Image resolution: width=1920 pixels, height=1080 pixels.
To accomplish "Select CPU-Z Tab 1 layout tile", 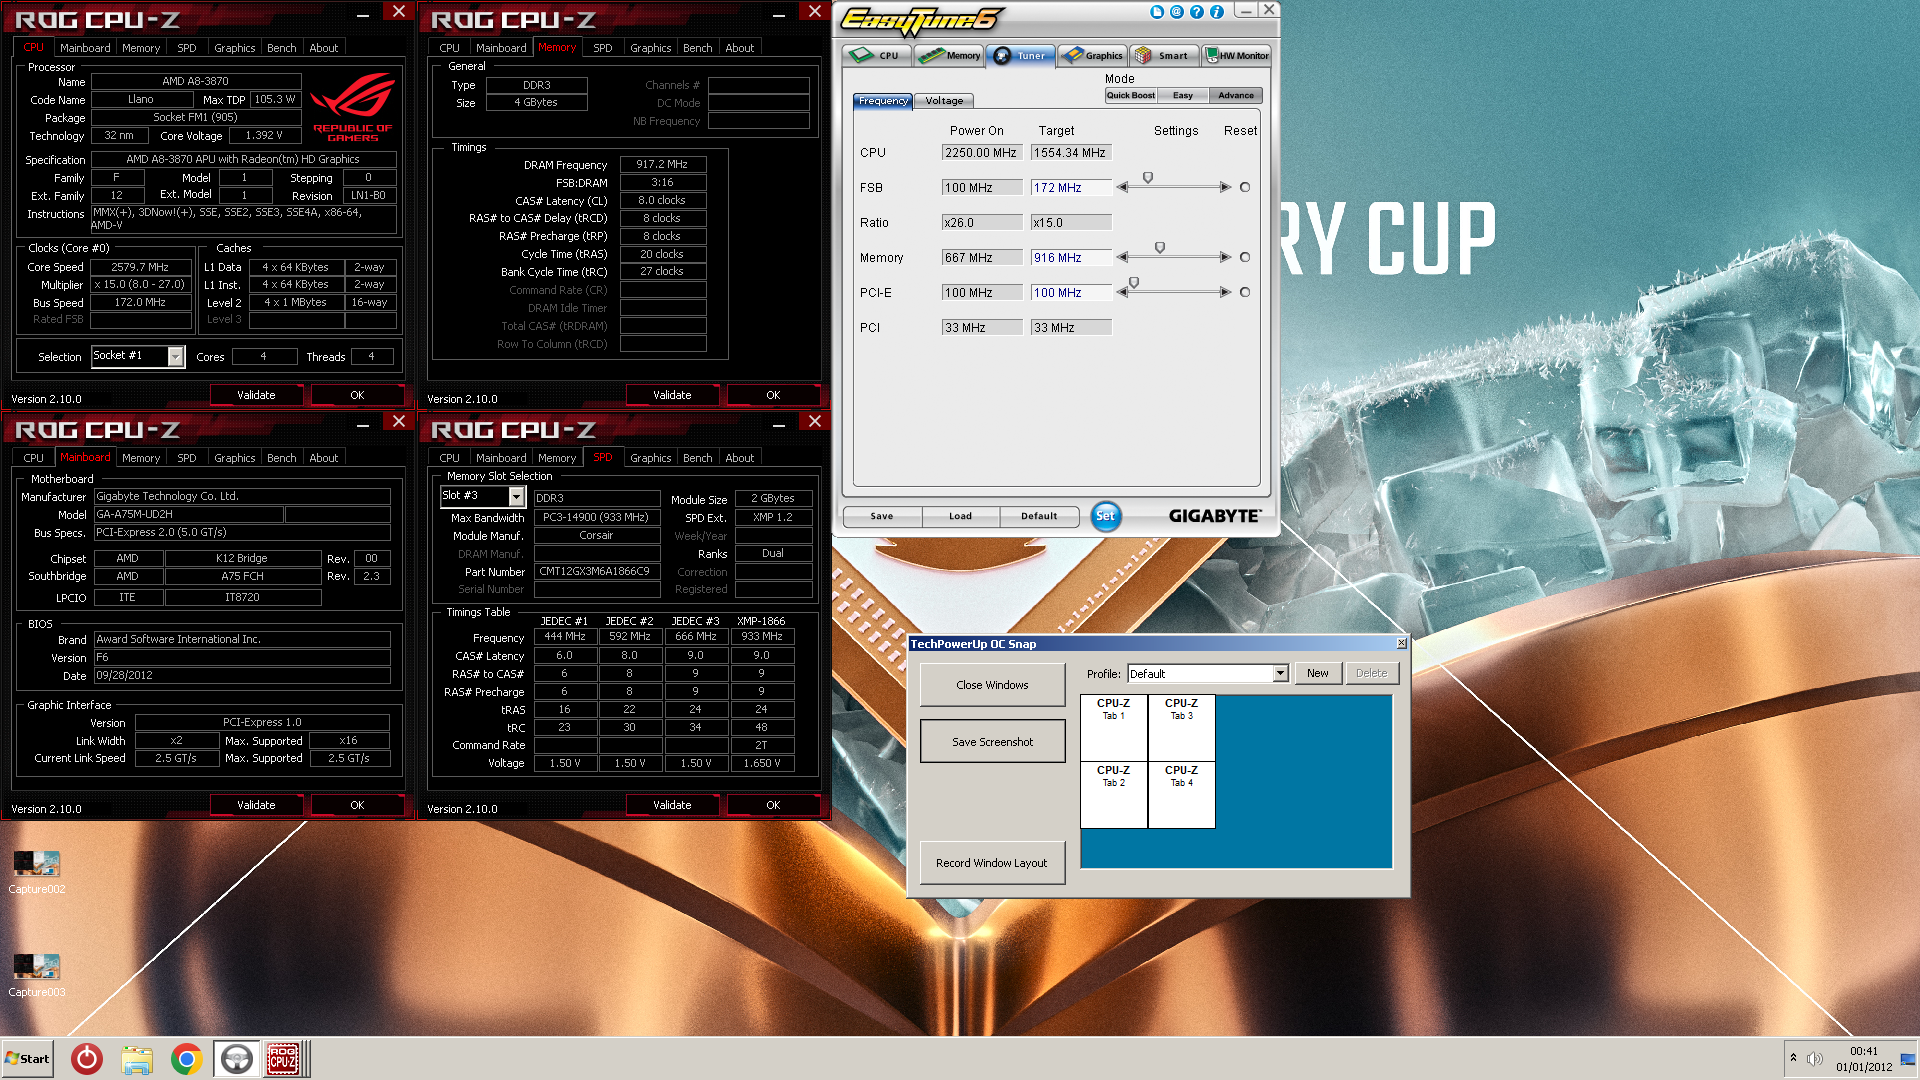I will coord(1114,728).
